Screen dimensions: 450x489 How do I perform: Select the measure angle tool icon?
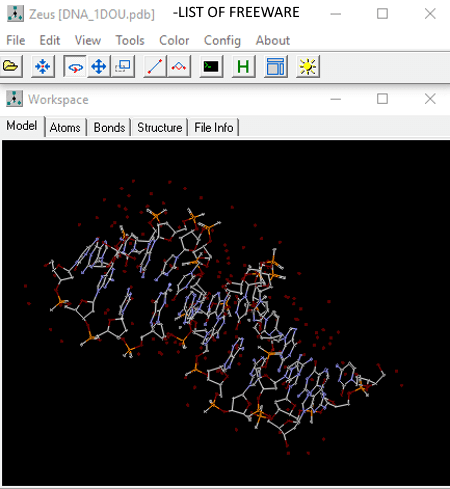coord(179,67)
